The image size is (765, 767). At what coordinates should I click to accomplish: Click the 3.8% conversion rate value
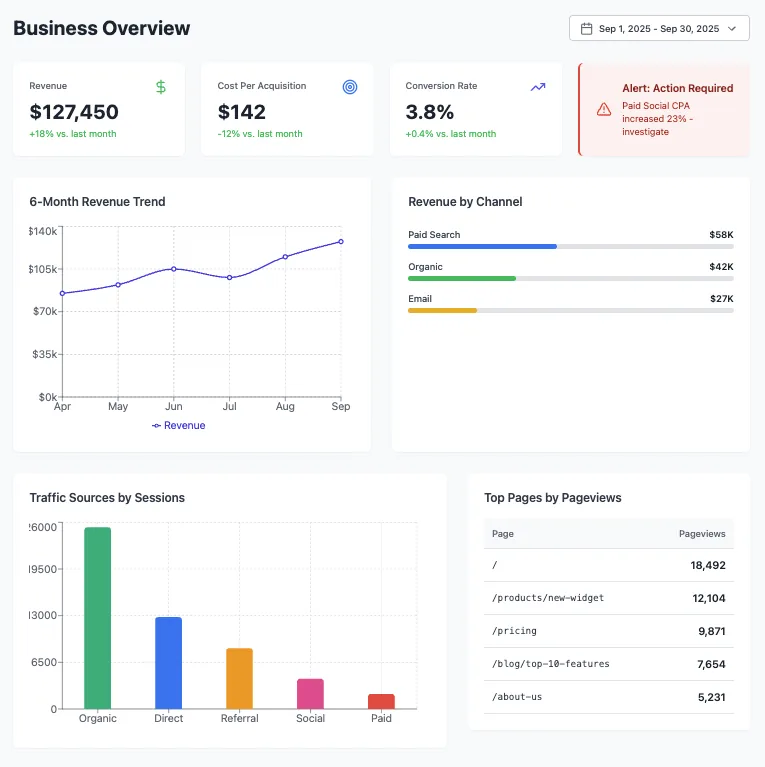pos(429,112)
